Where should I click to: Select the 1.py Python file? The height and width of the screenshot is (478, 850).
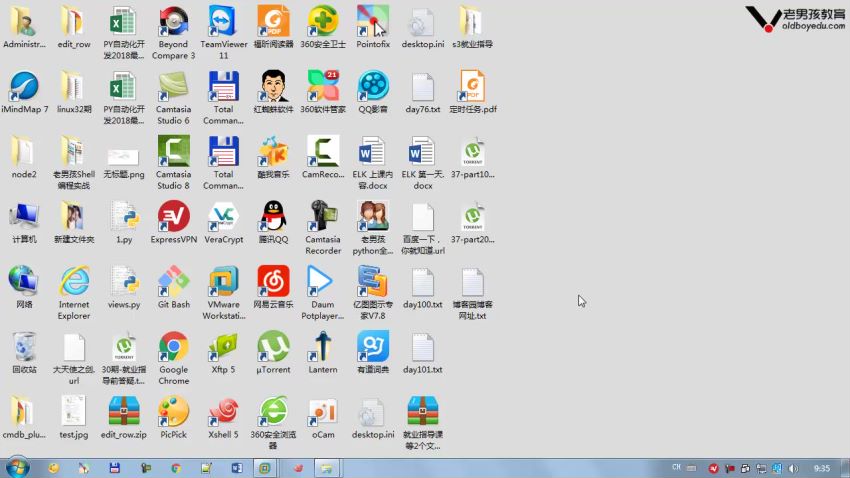coord(124,222)
